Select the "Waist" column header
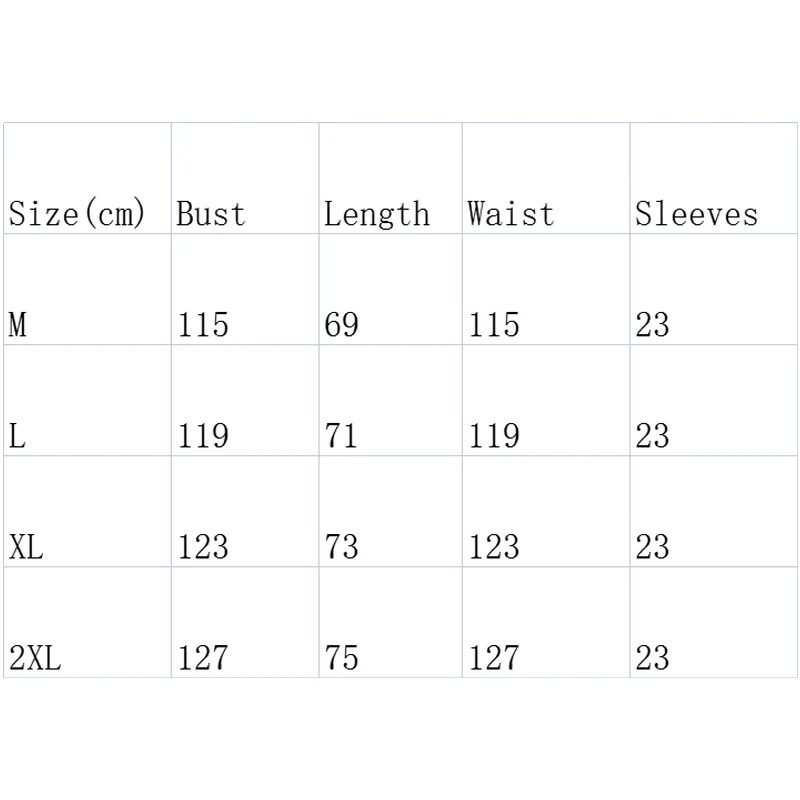This screenshot has width=800, height=800. (510, 214)
